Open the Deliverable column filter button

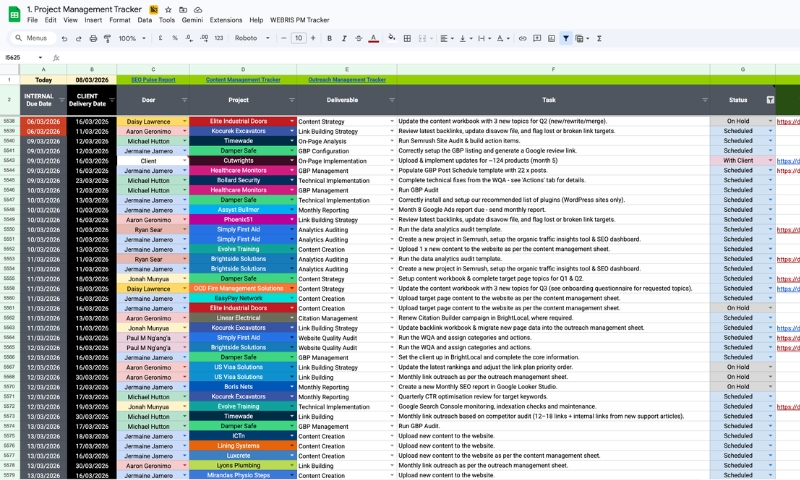click(392, 100)
